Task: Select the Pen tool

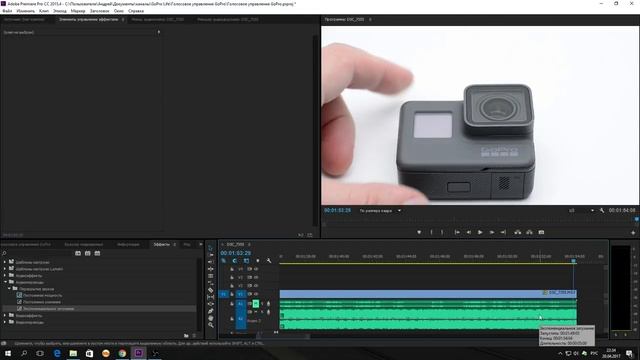Action: (211, 311)
